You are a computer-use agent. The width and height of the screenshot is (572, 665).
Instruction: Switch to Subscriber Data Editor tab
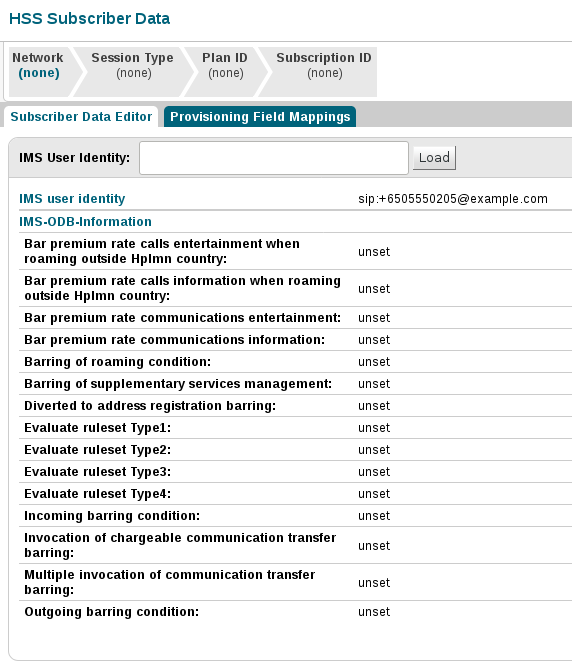[x=81, y=117]
